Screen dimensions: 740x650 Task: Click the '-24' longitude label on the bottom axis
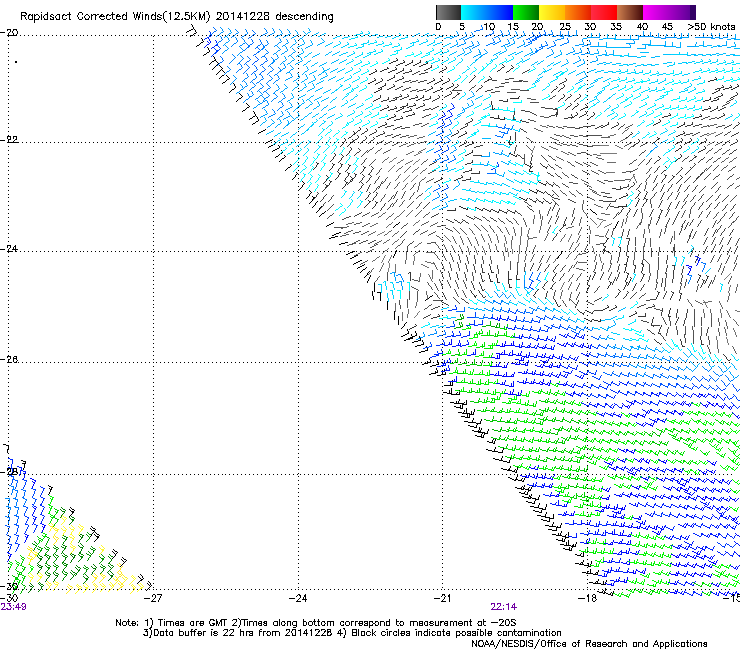point(298,598)
